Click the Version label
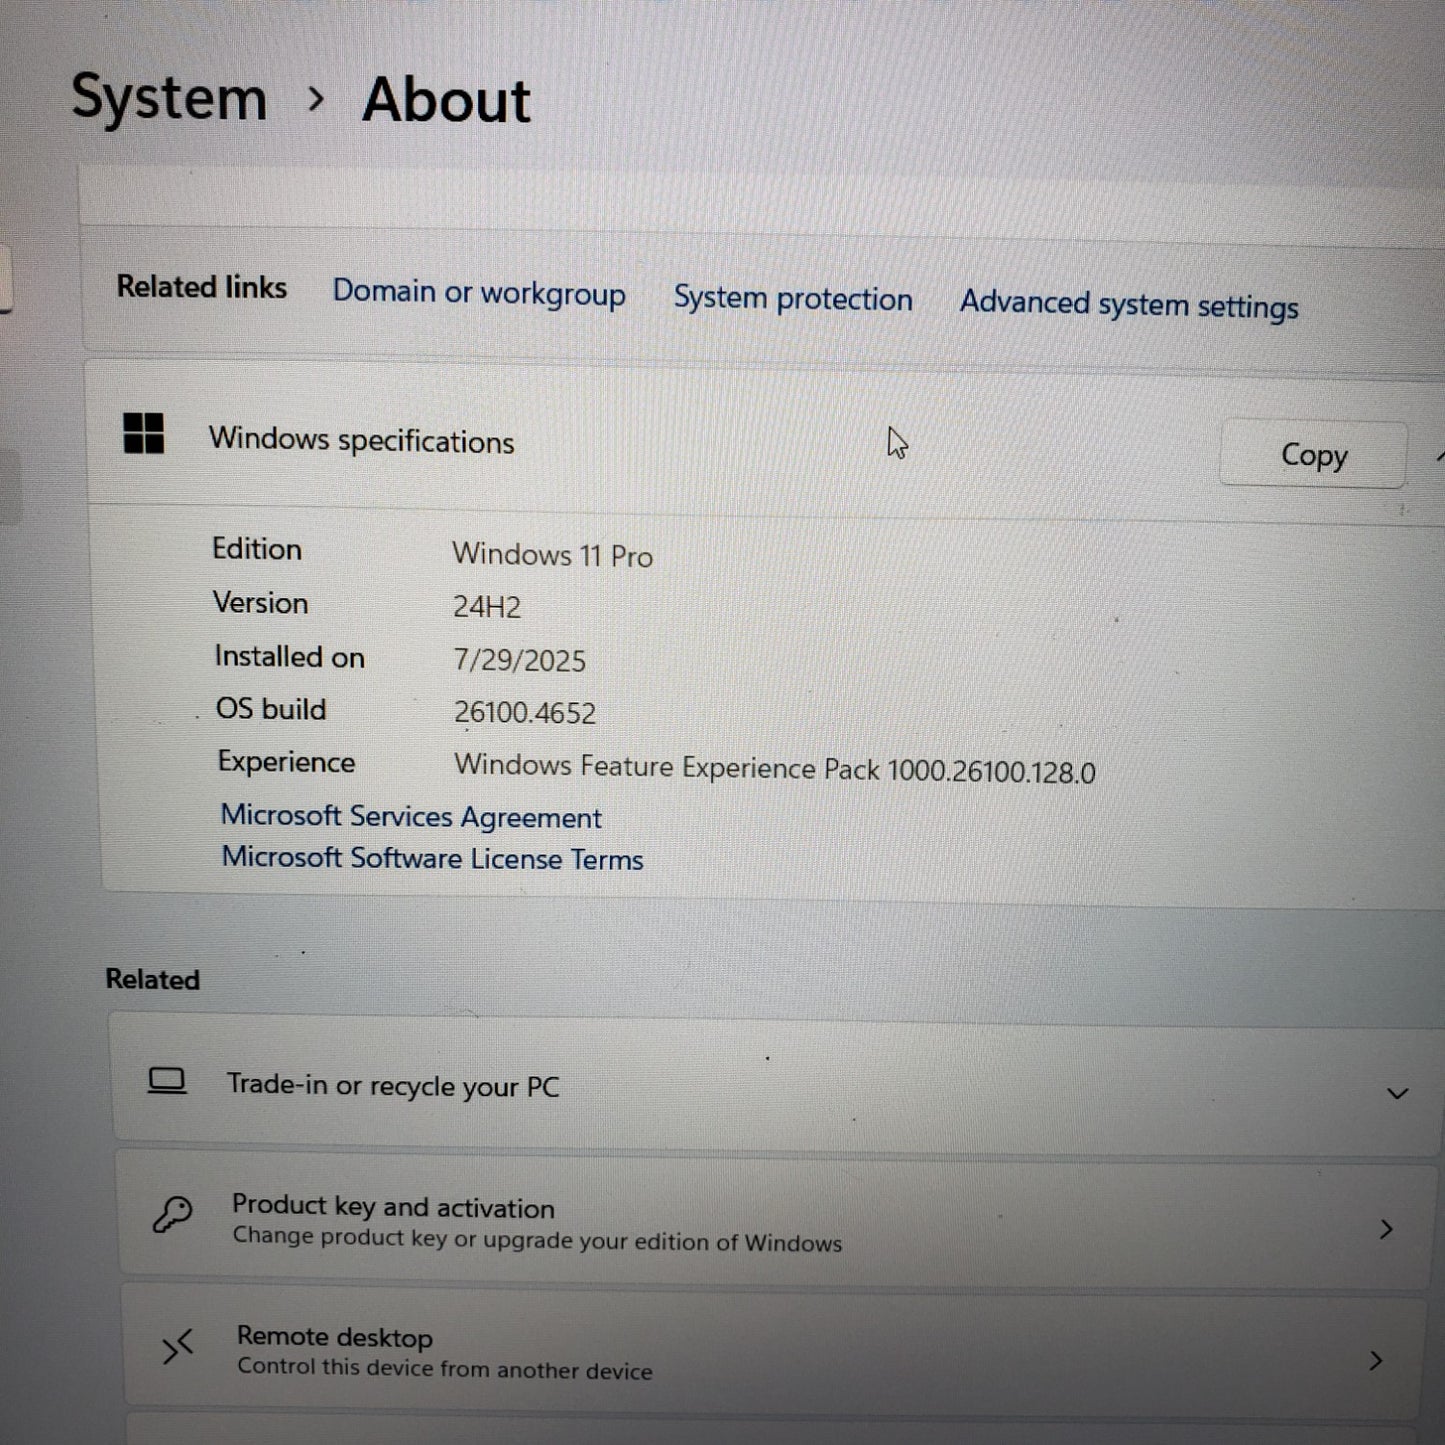The height and width of the screenshot is (1445, 1445). click(261, 603)
